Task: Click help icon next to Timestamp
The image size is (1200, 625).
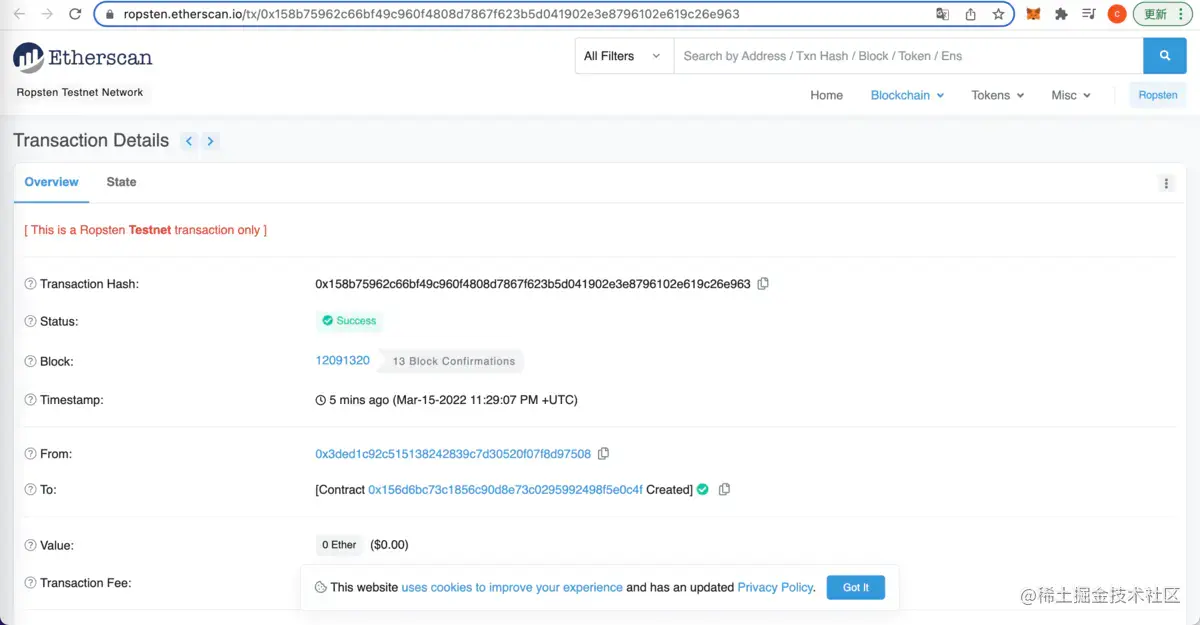Action: pos(30,400)
